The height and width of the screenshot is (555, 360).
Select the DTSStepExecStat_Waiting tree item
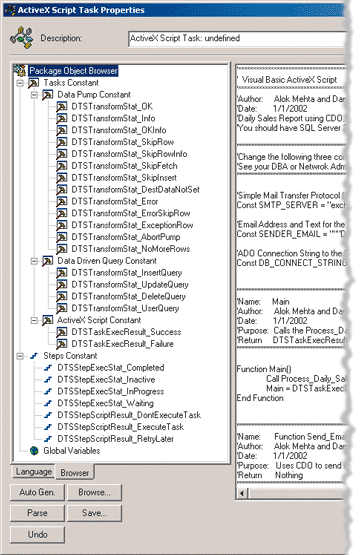(x=105, y=403)
